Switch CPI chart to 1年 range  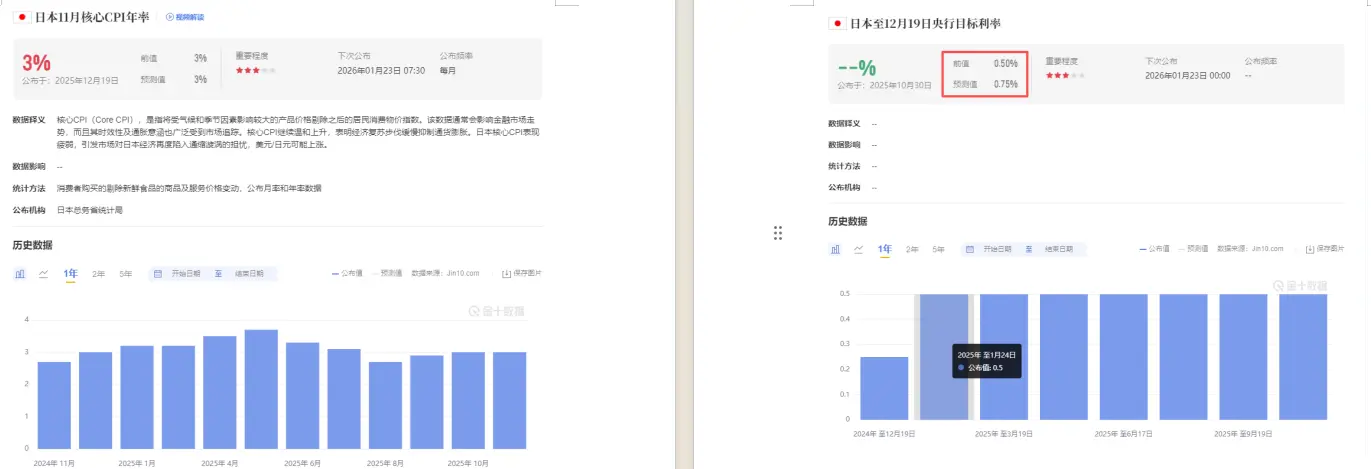[71, 273]
